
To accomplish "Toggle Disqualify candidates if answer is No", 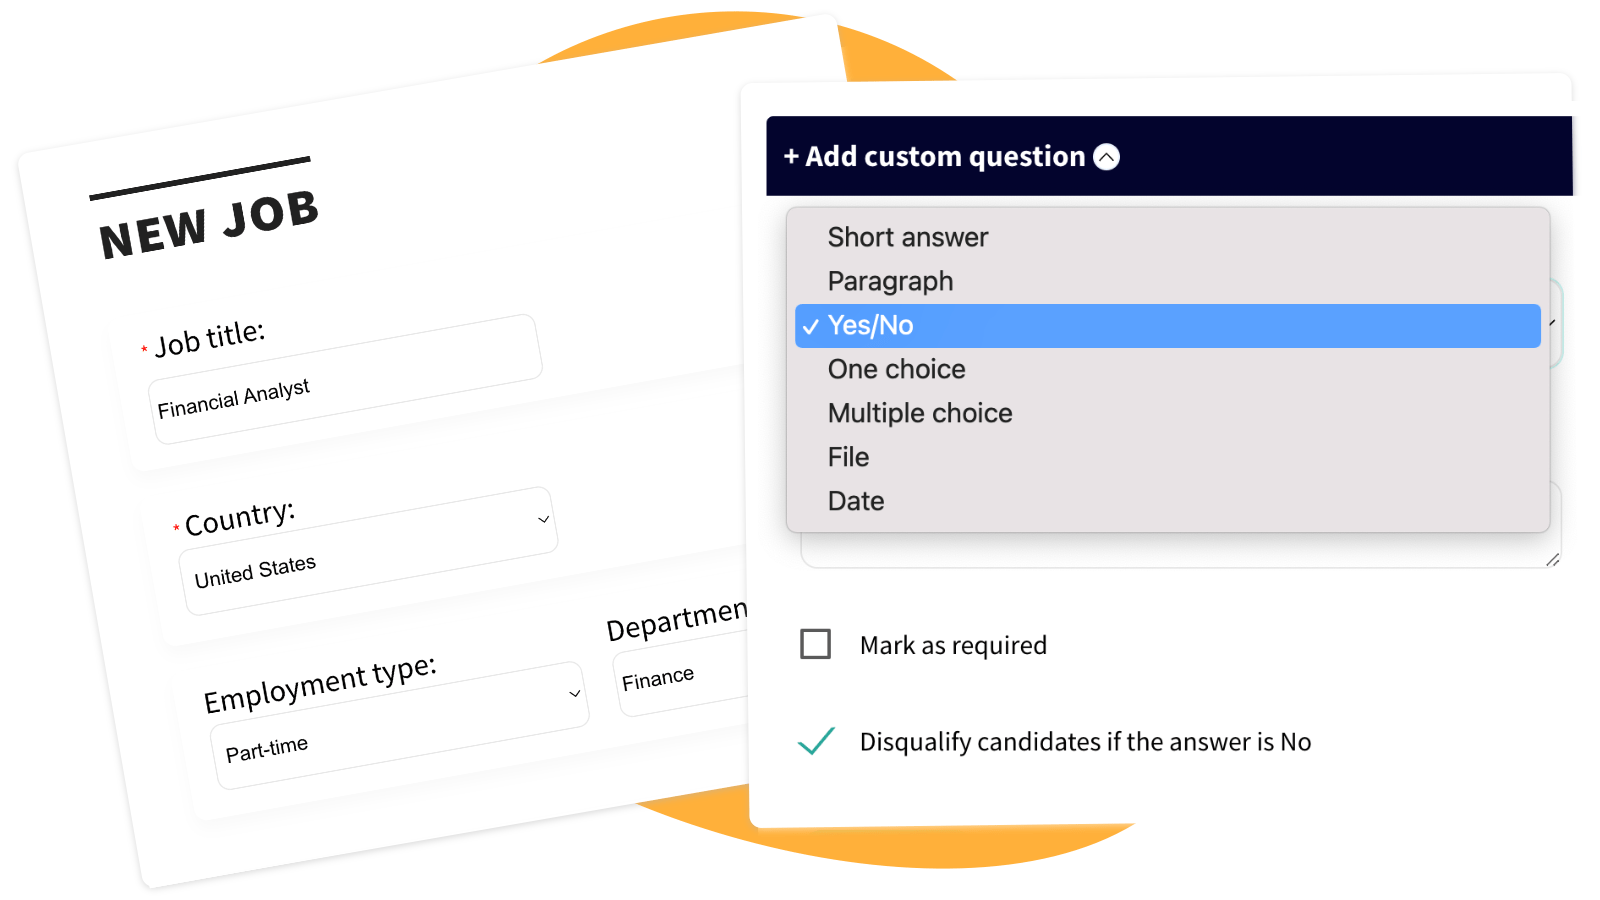I will point(1085,742).
